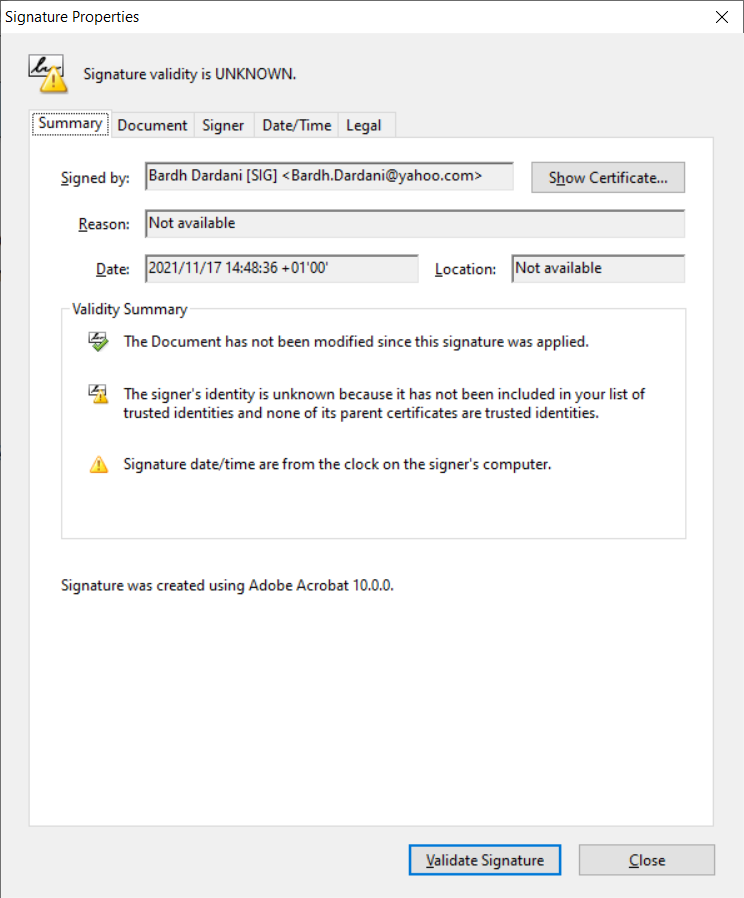
Task: Switch to the Summary tab
Action: click(x=70, y=124)
